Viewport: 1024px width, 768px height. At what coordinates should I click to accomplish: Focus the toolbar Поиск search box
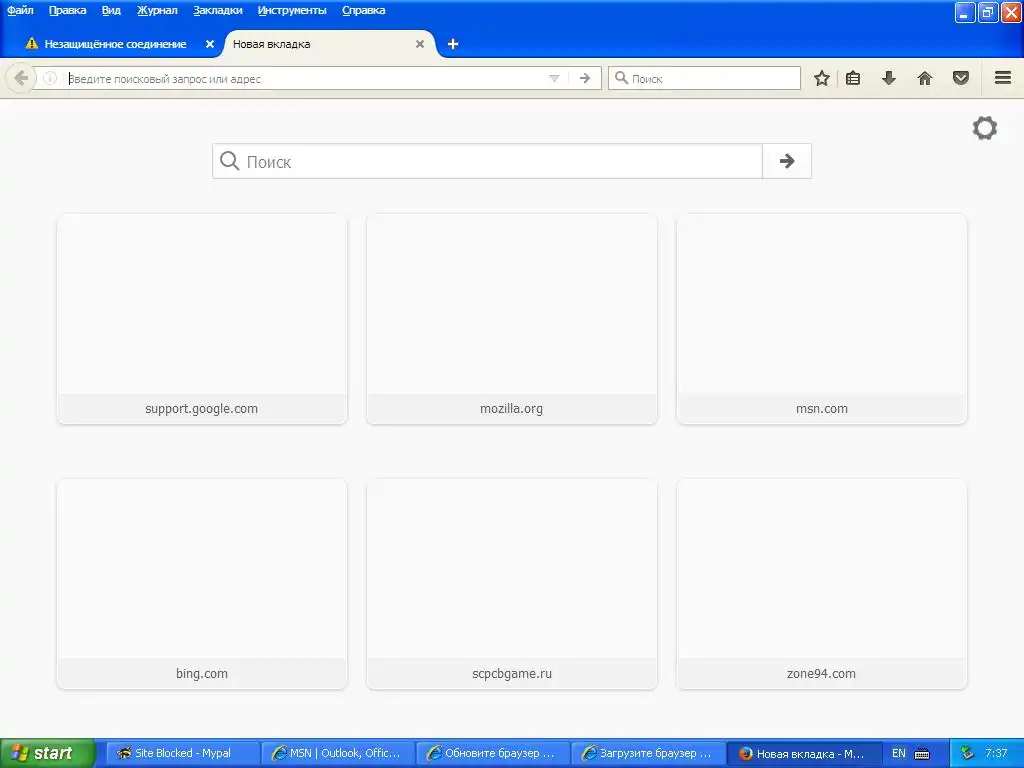pyautogui.click(x=704, y=78)
